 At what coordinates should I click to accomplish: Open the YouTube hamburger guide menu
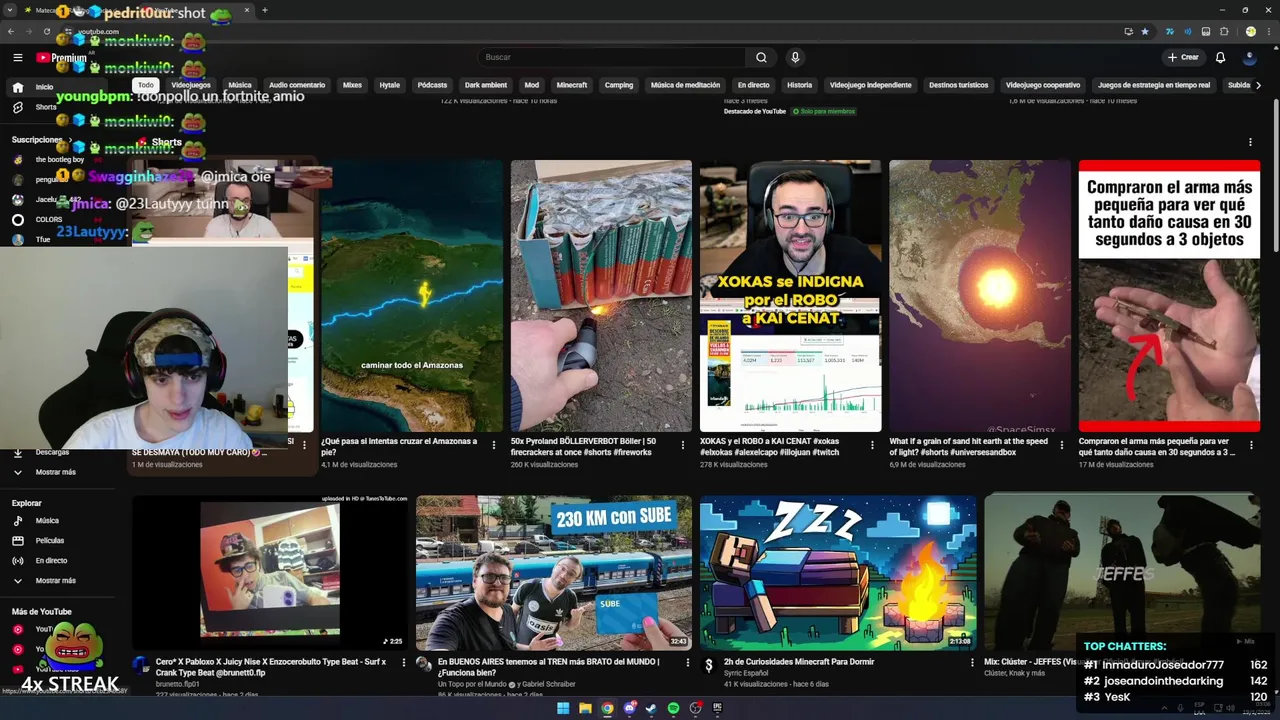point(18,58)
